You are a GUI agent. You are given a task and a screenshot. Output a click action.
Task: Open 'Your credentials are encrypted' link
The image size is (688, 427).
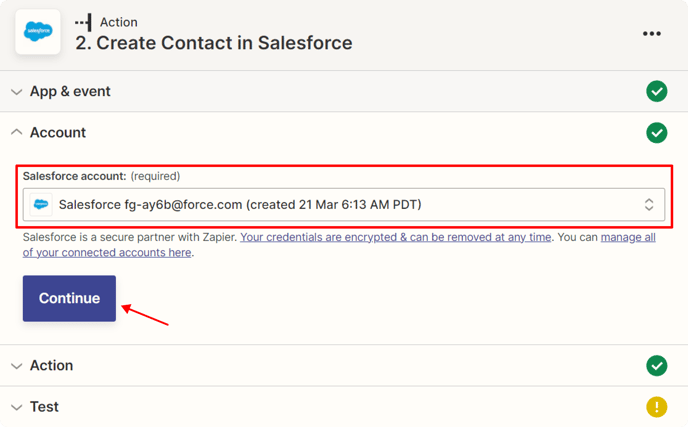point(395,237)
